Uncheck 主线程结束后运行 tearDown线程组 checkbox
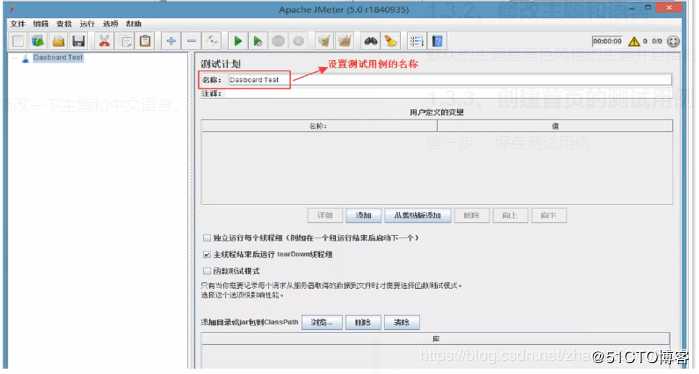 [206, 255]
